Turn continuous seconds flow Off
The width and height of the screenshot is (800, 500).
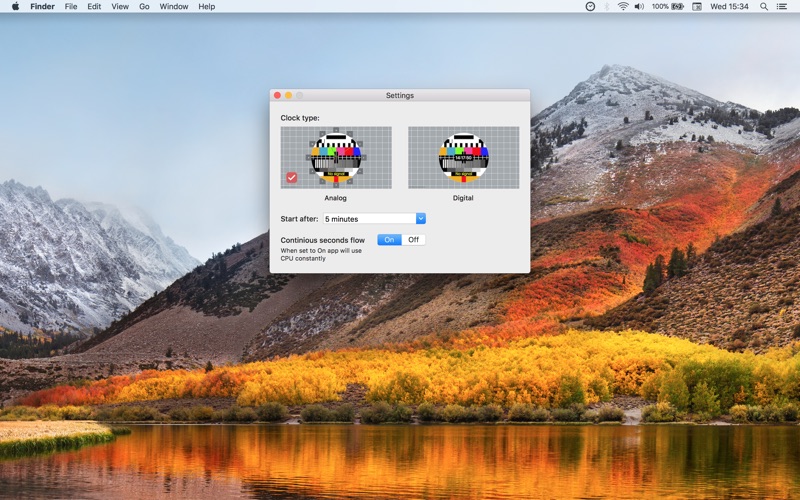[413, 240]
